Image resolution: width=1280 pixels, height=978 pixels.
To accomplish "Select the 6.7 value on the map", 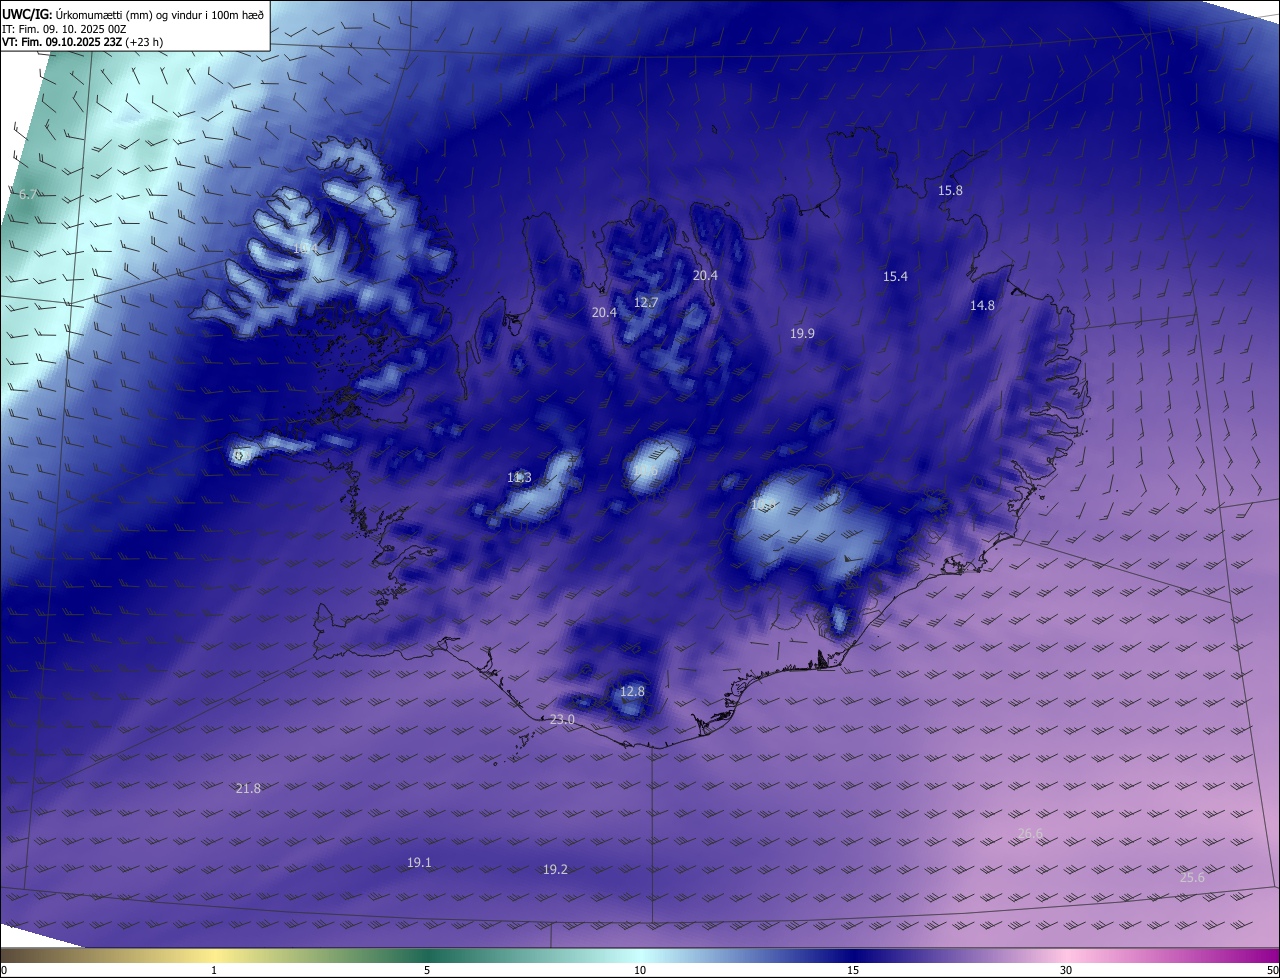I will (28, 194).
